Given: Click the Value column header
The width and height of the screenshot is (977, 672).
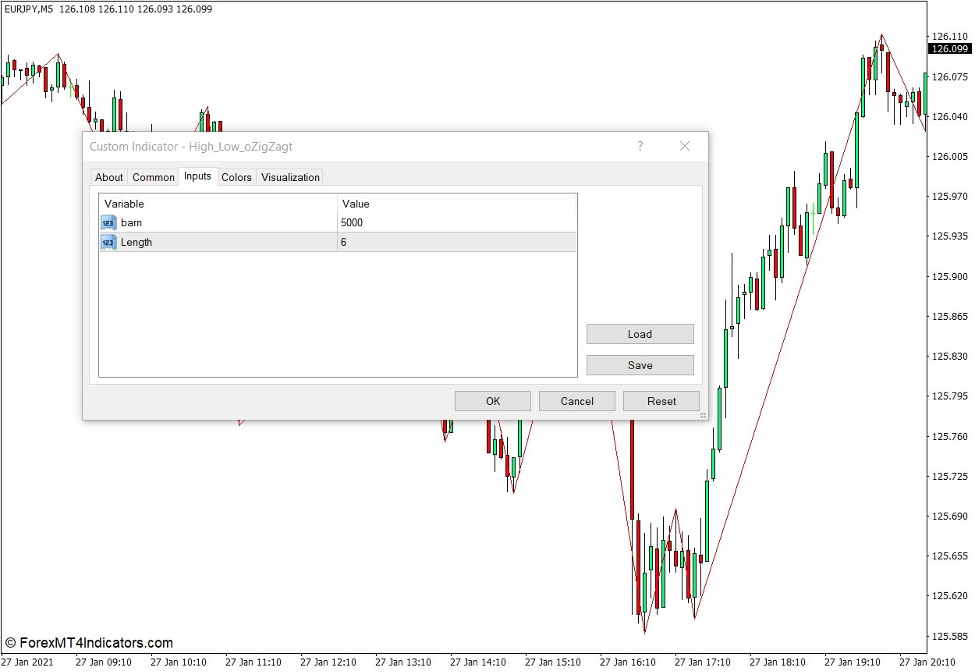Looking at the screenshot, I should 356,203.
